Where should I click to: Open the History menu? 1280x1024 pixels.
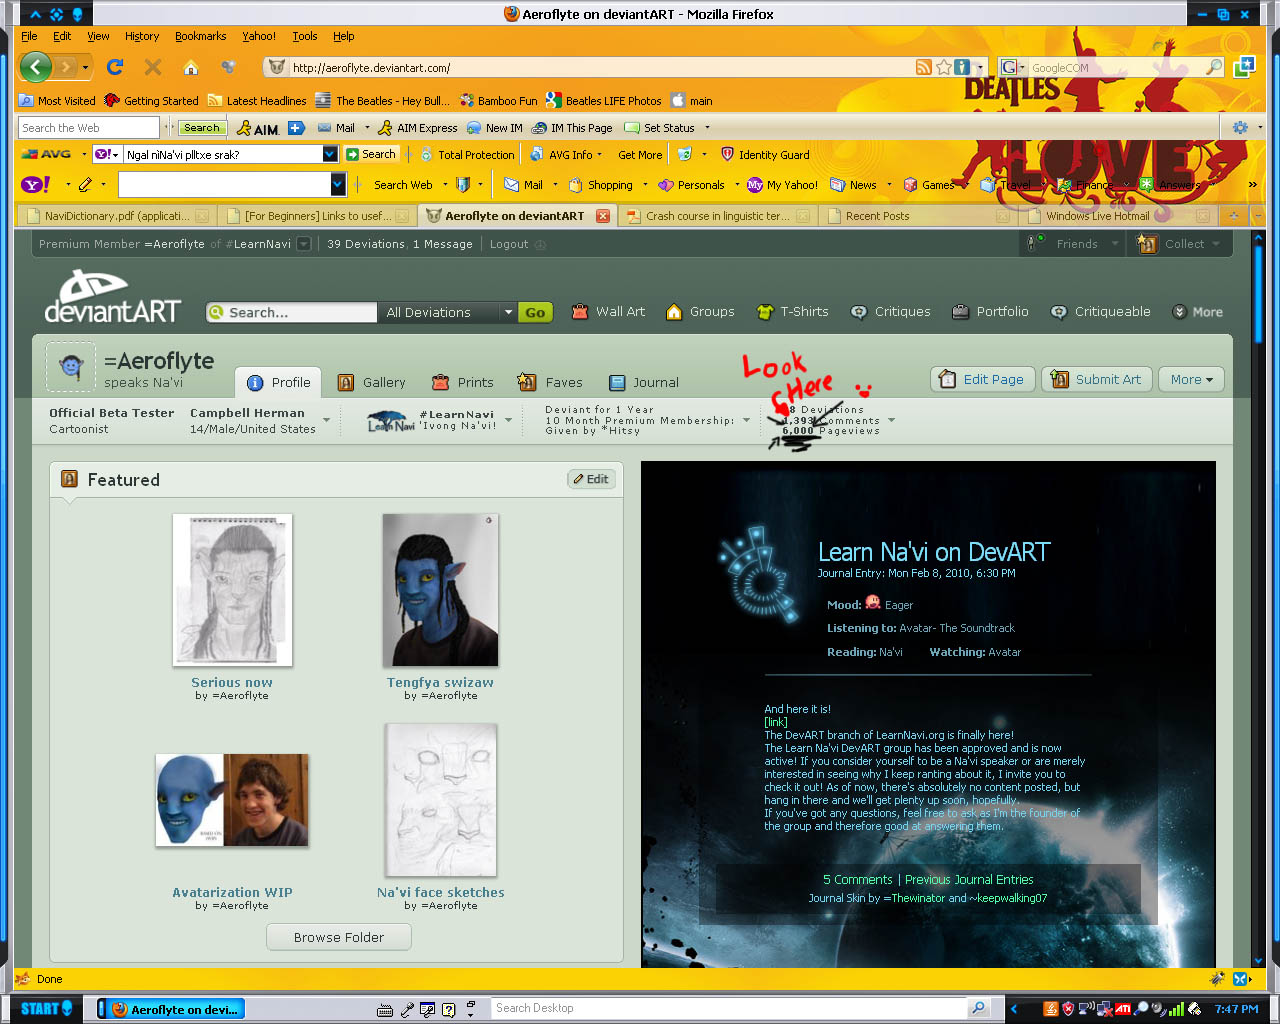(142, 36)
